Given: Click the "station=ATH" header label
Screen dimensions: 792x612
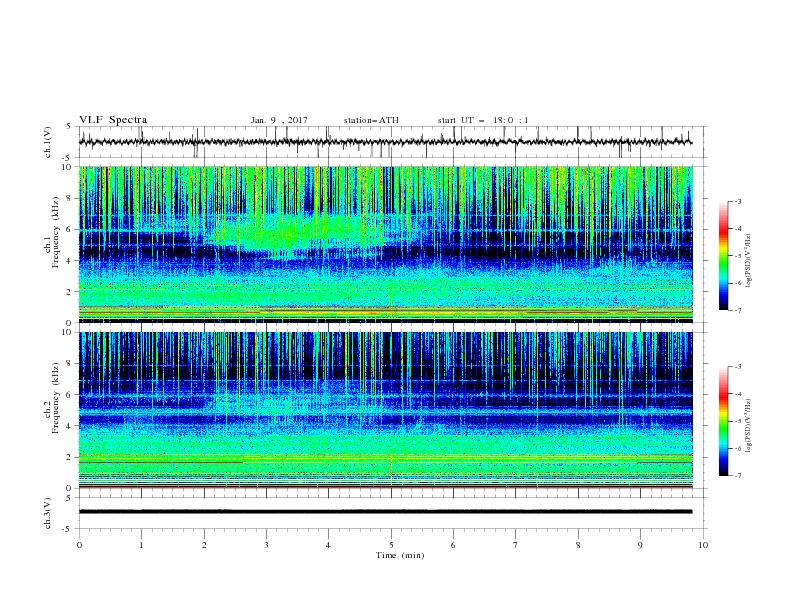Looking at the screenshot, I should pyautogui.click(x=371, y=120).
